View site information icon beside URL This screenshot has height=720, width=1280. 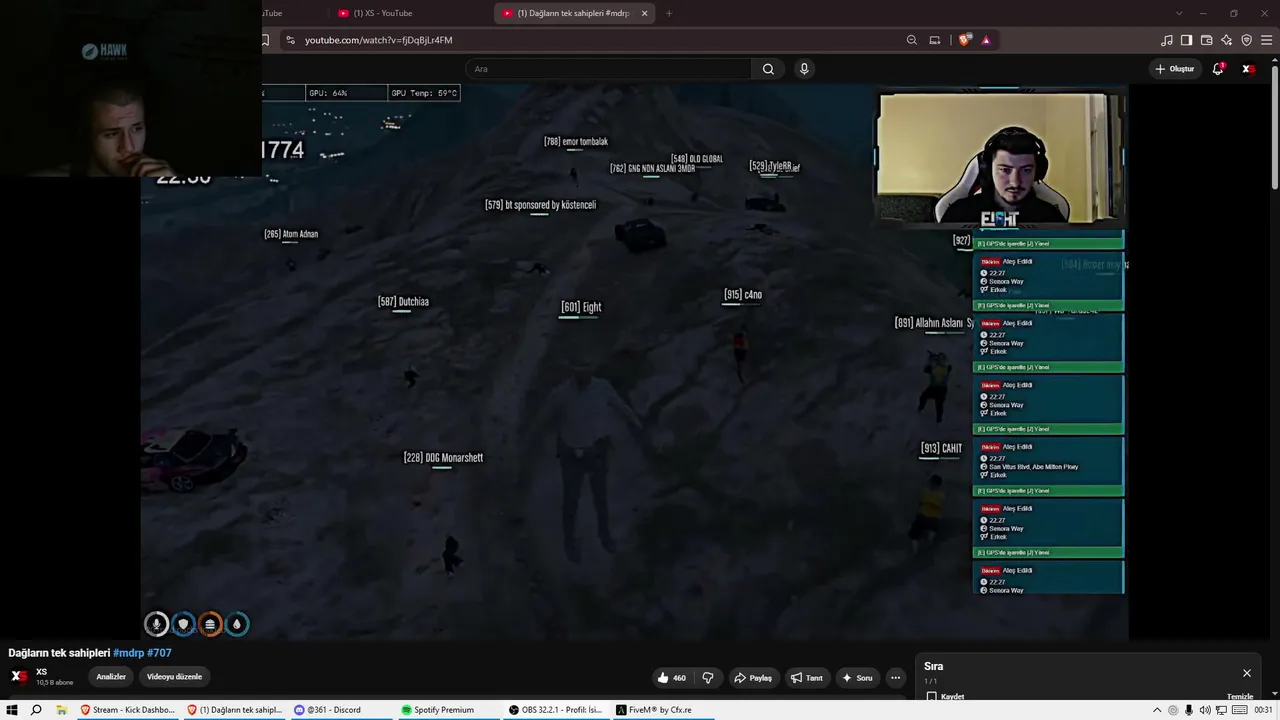point(290,40)
